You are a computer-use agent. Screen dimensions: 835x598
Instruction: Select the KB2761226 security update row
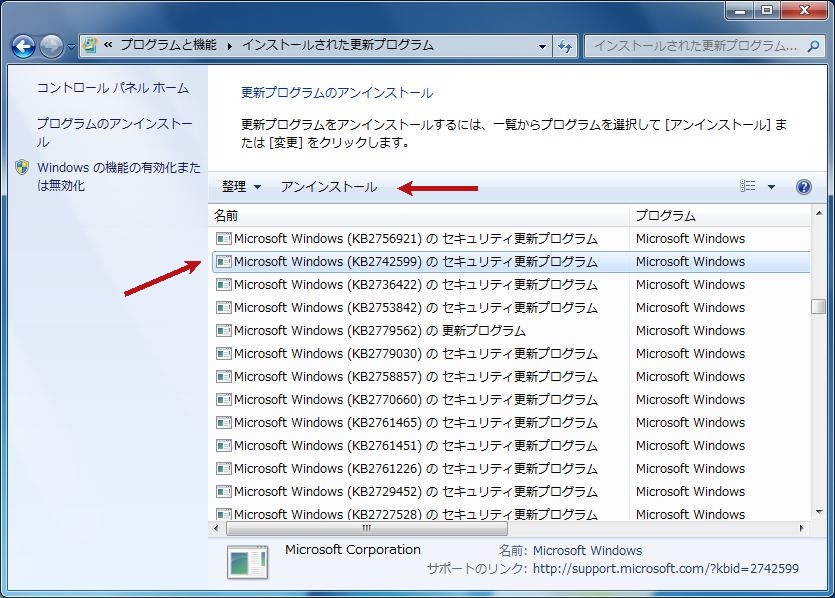pos(511,468)
